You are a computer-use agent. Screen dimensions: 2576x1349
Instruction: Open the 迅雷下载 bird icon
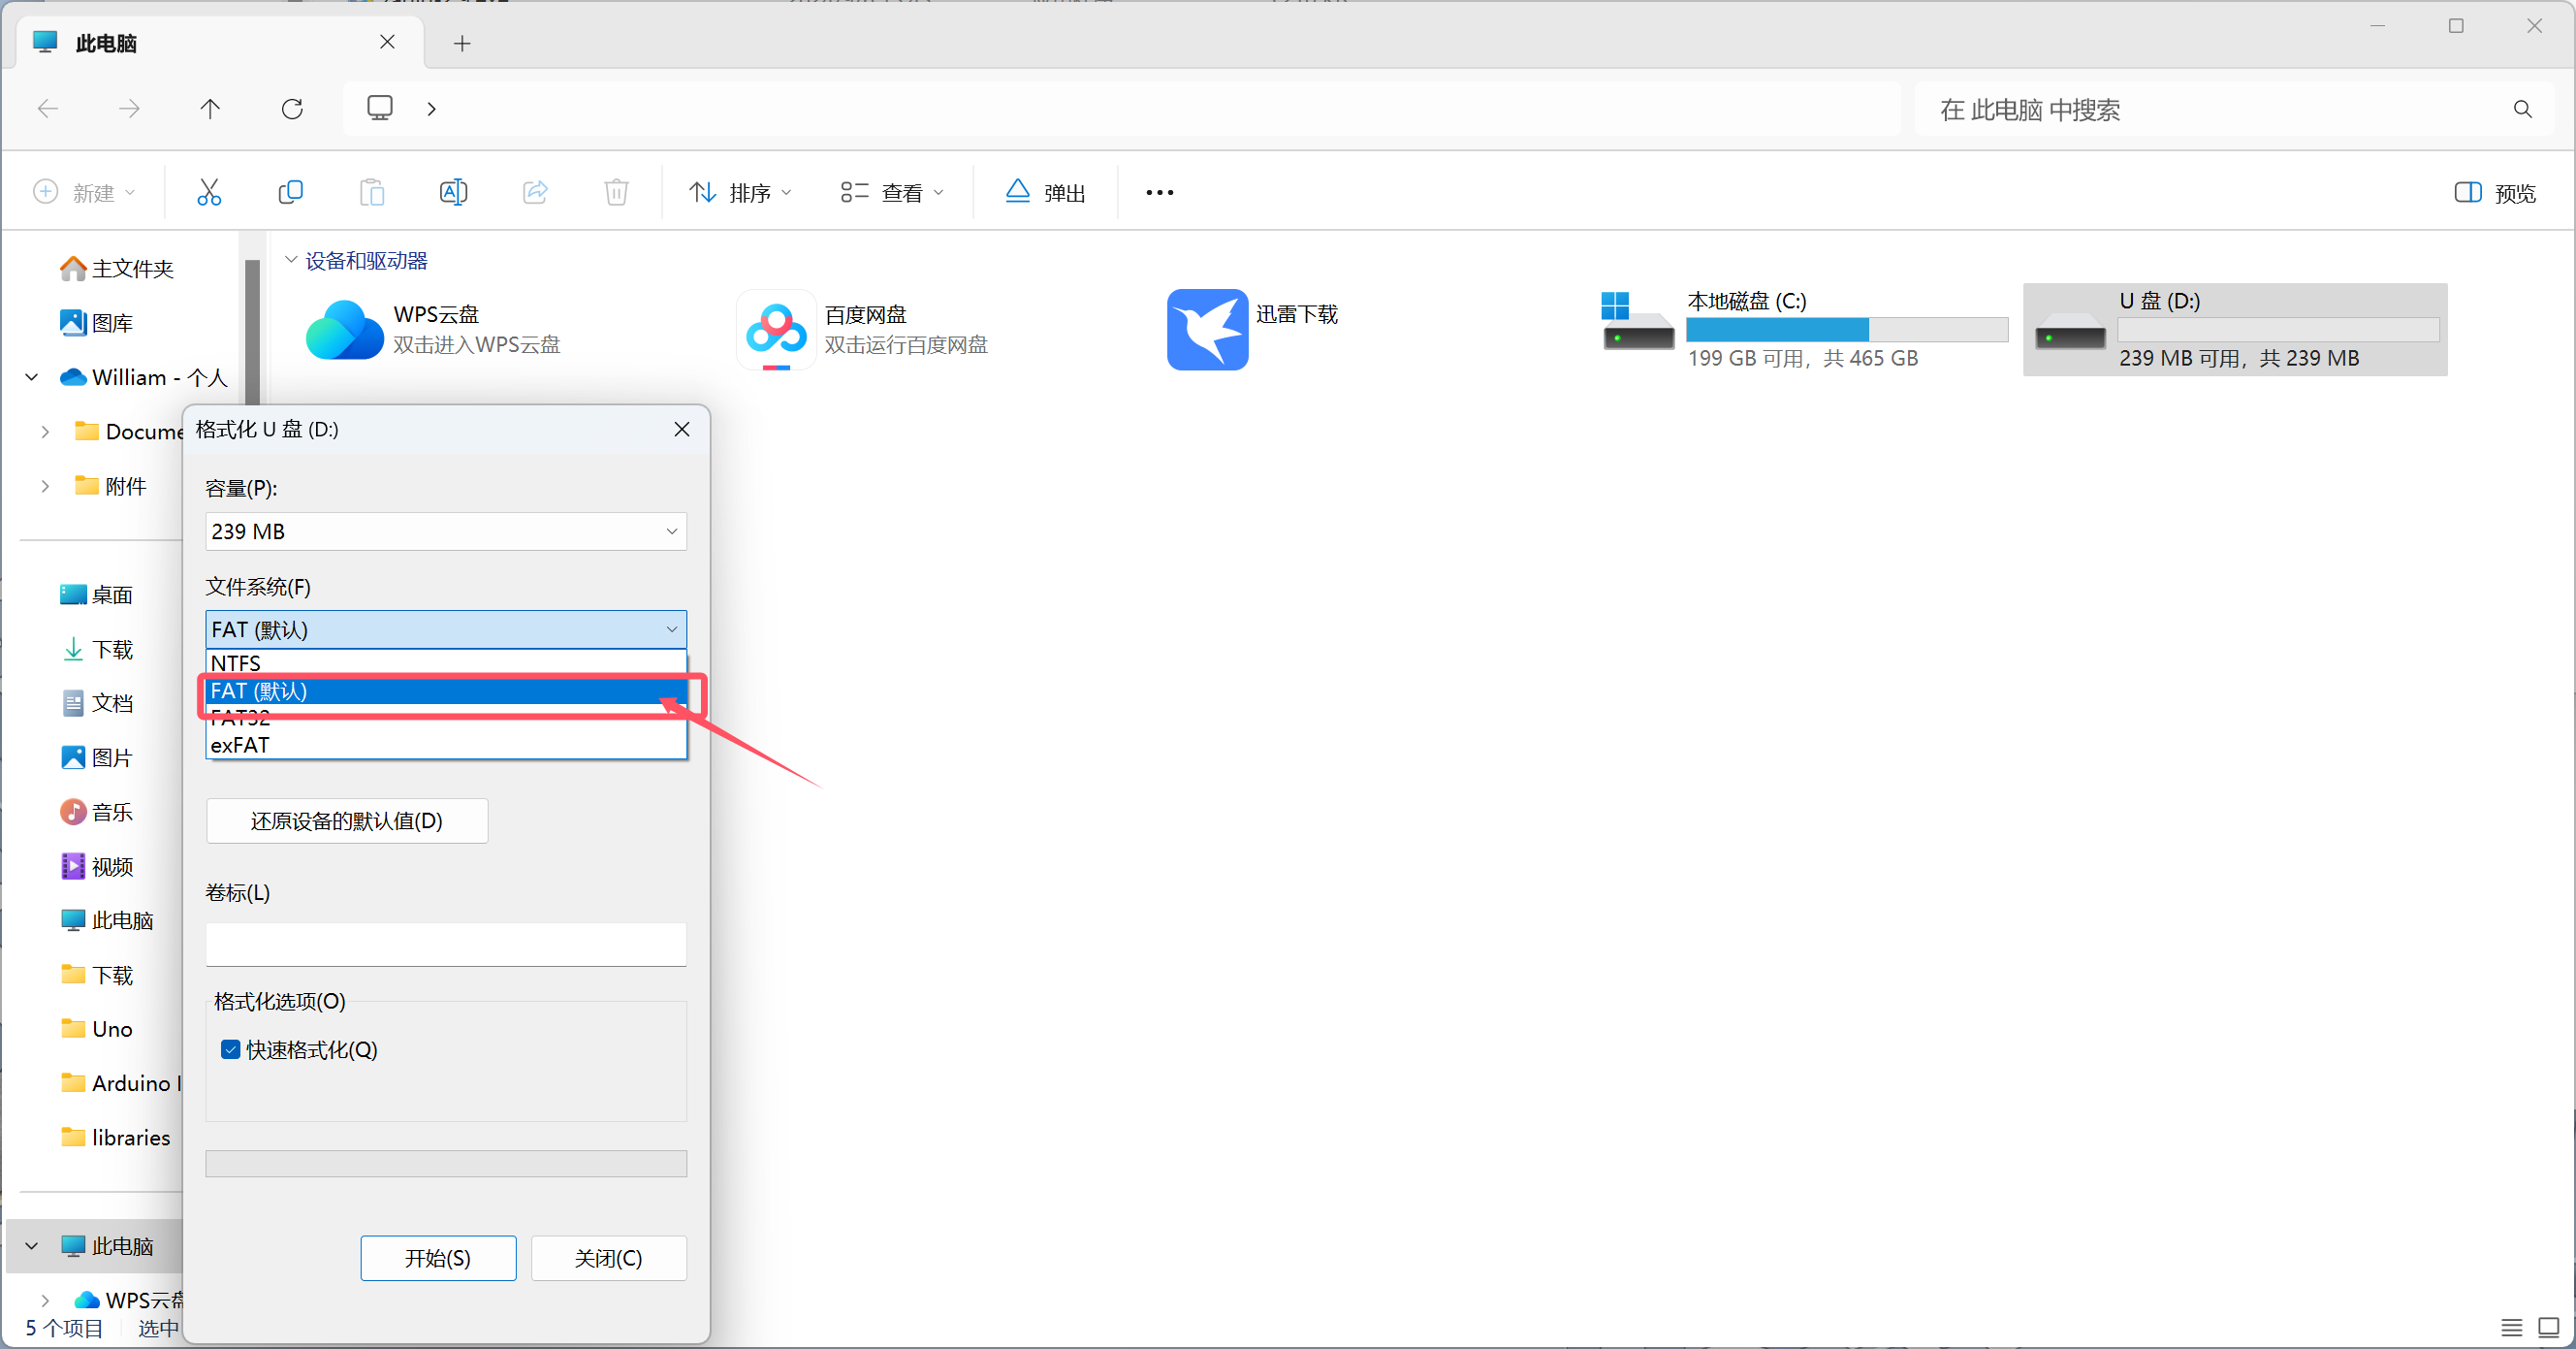1207,330
